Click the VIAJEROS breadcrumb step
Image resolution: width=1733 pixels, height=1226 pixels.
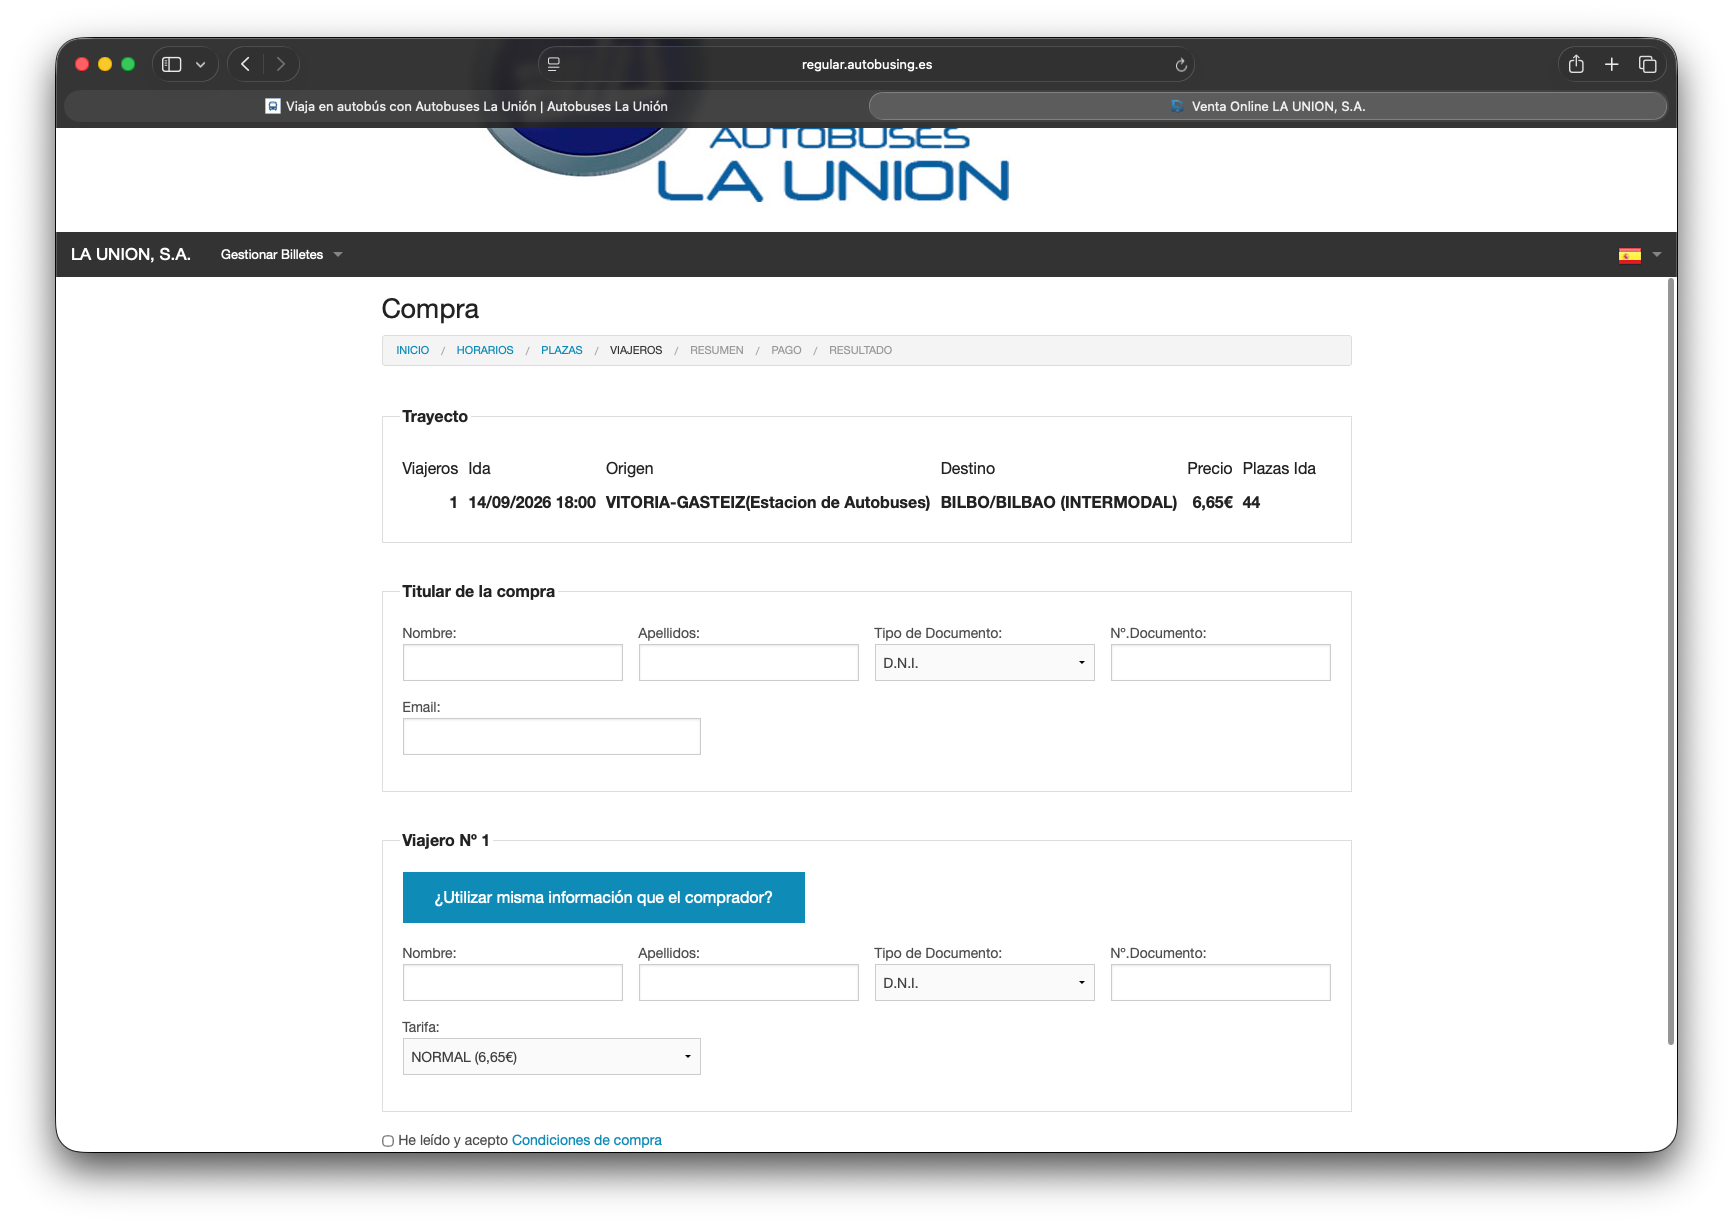click(x=636, y=350)
